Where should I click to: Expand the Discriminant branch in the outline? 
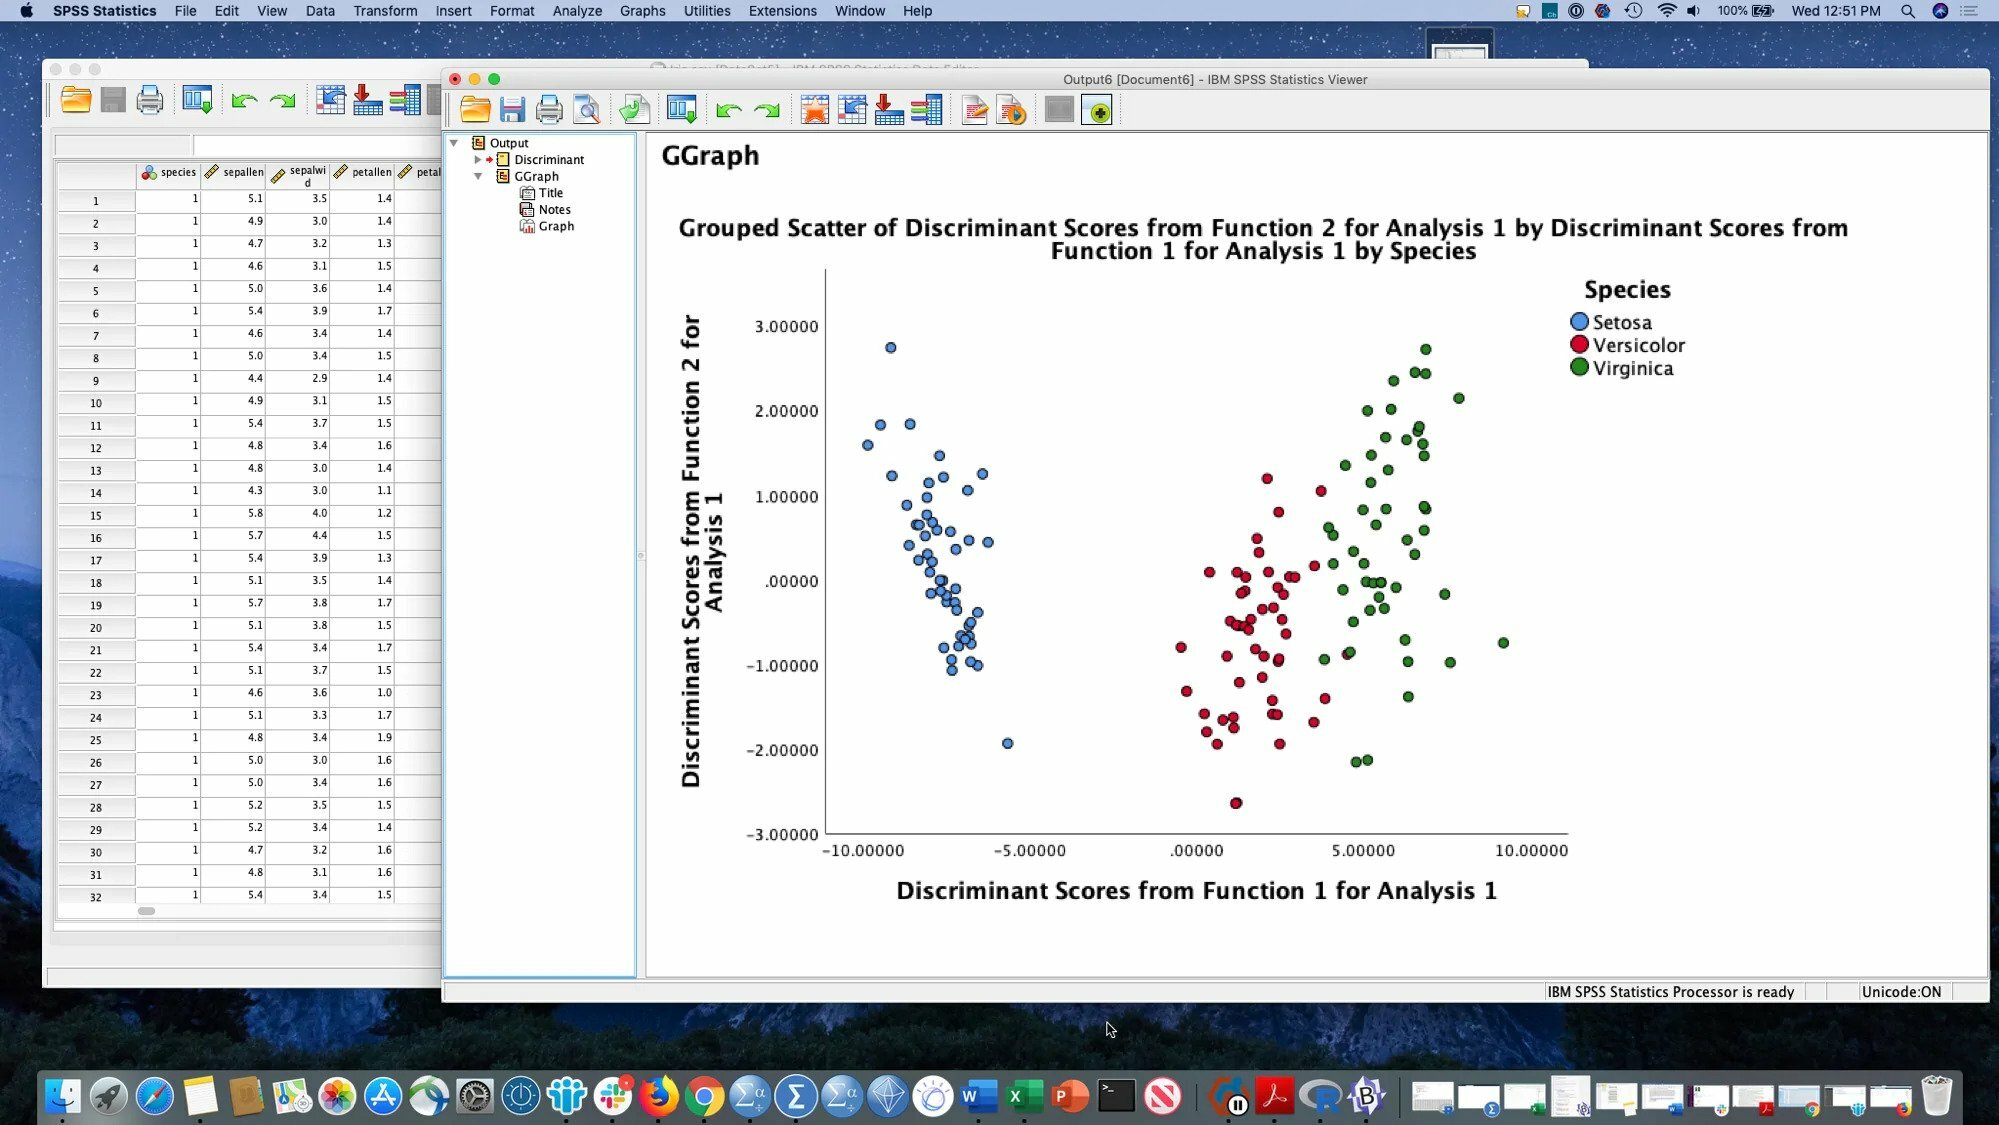coord(479,159)
